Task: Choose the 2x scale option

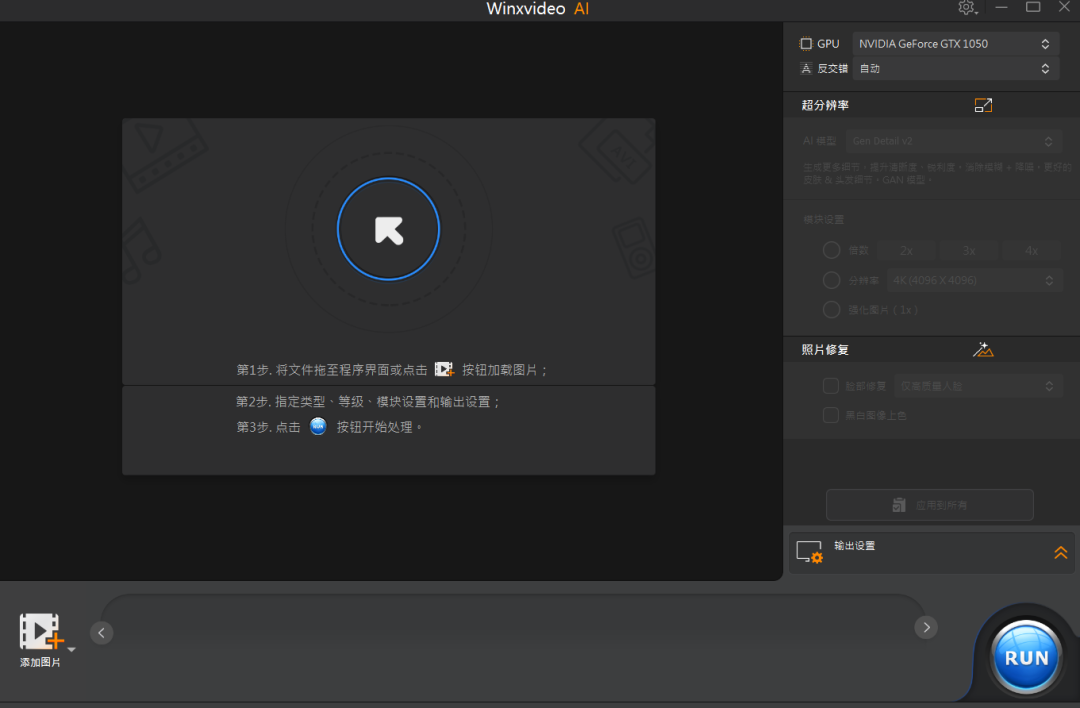Action: click(906, 251)
